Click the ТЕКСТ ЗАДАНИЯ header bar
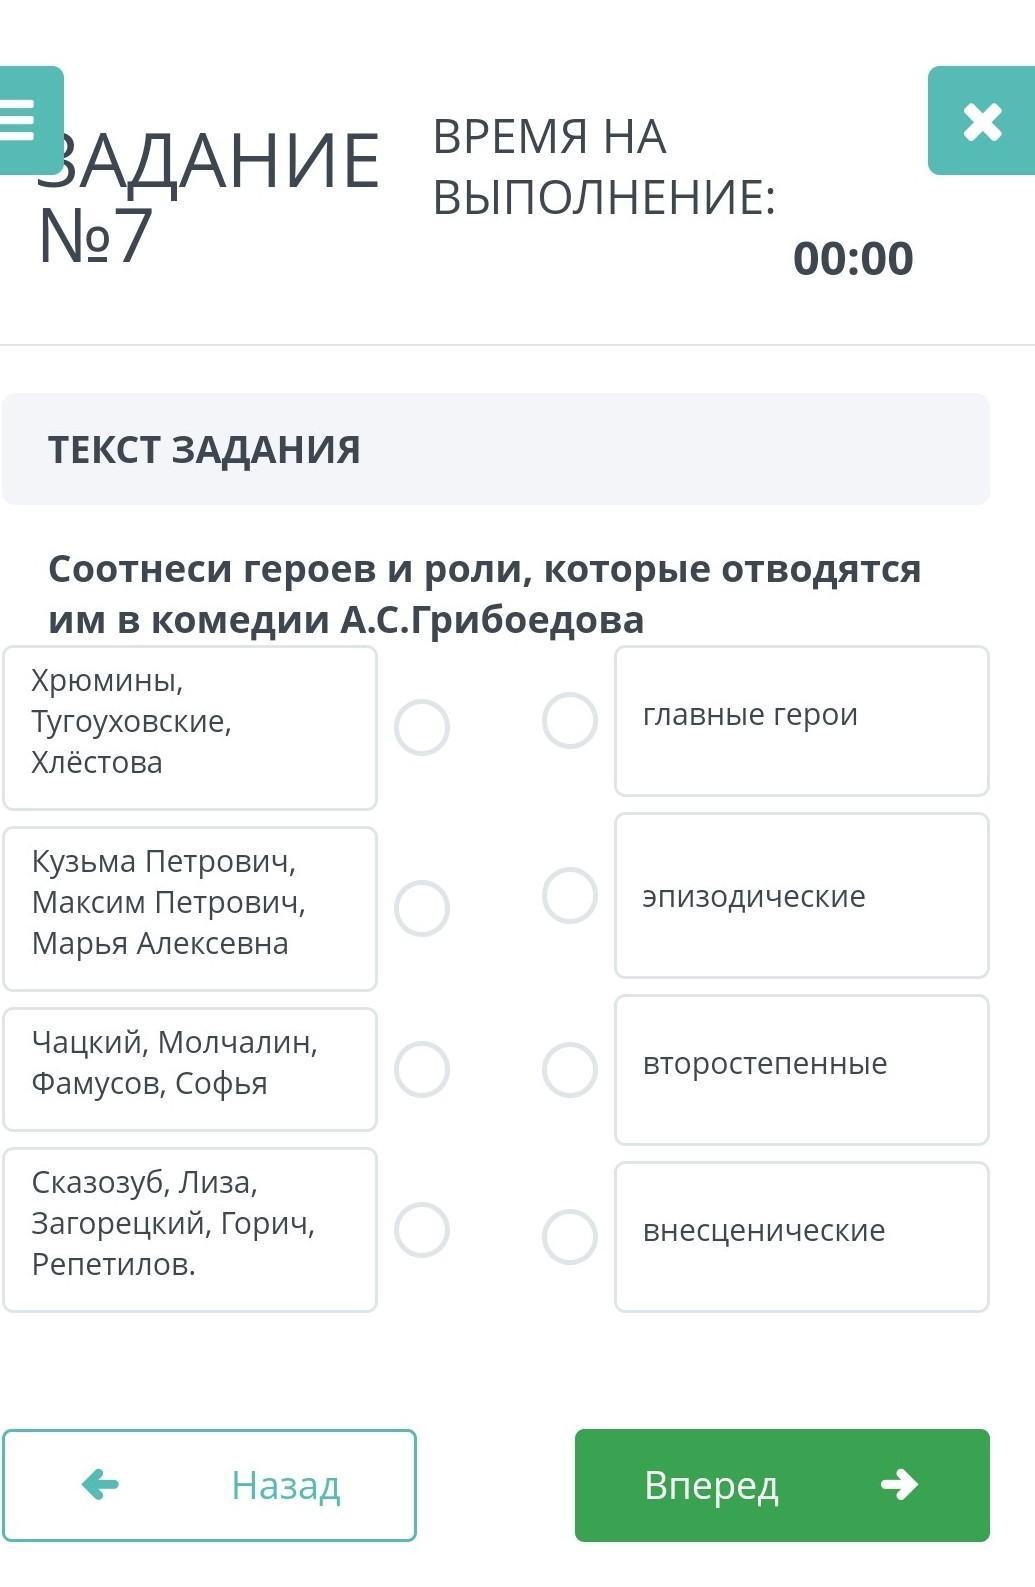This screenshot has width=1035, height=1587. 495,449
